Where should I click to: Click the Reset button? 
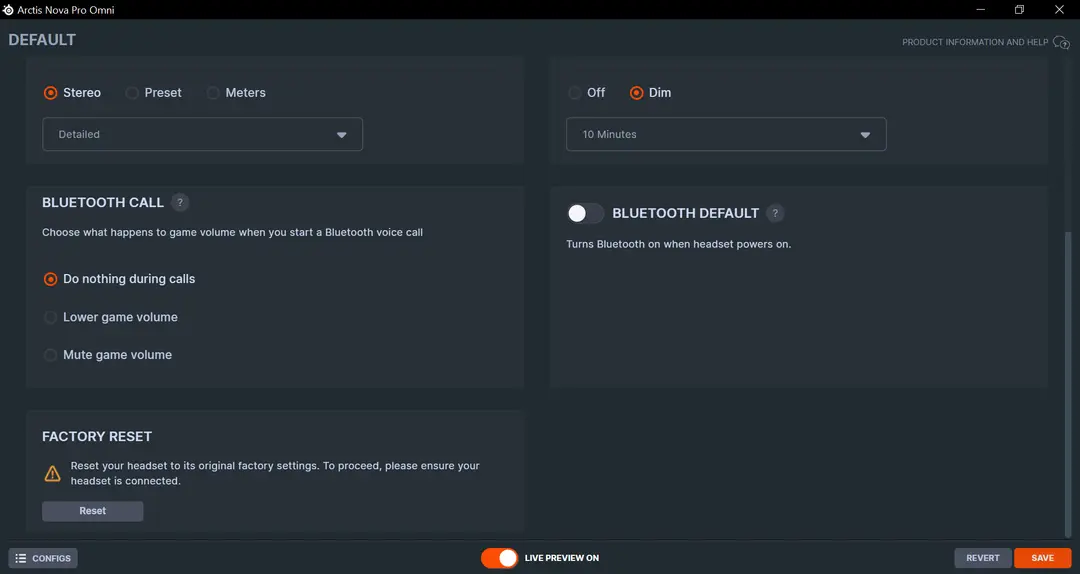pyautogui.click(x=92, y=511)
